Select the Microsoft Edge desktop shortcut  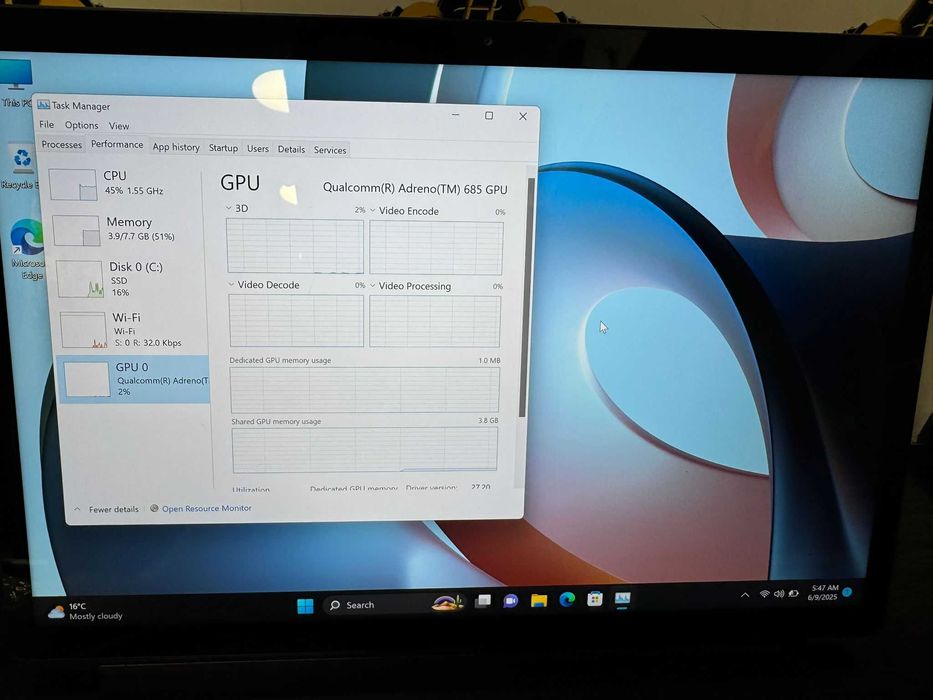tap(27, 249)
